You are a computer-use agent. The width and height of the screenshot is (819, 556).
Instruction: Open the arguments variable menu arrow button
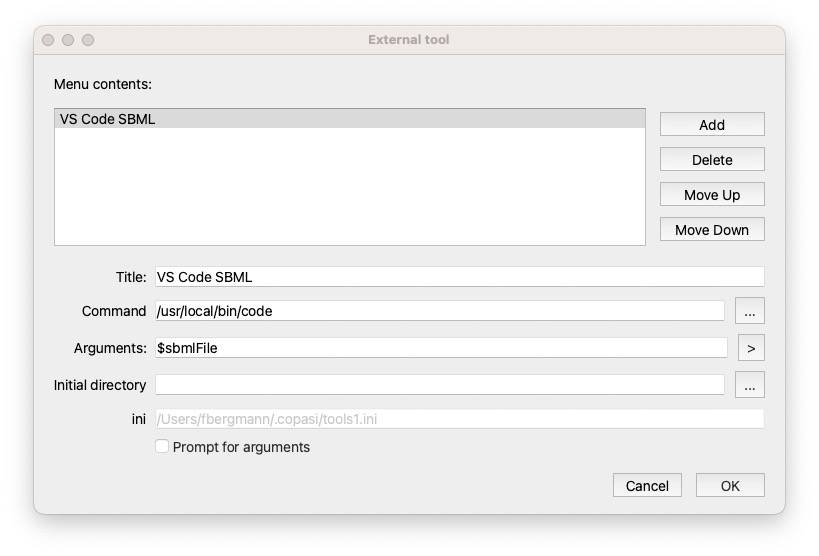[751, 348]
